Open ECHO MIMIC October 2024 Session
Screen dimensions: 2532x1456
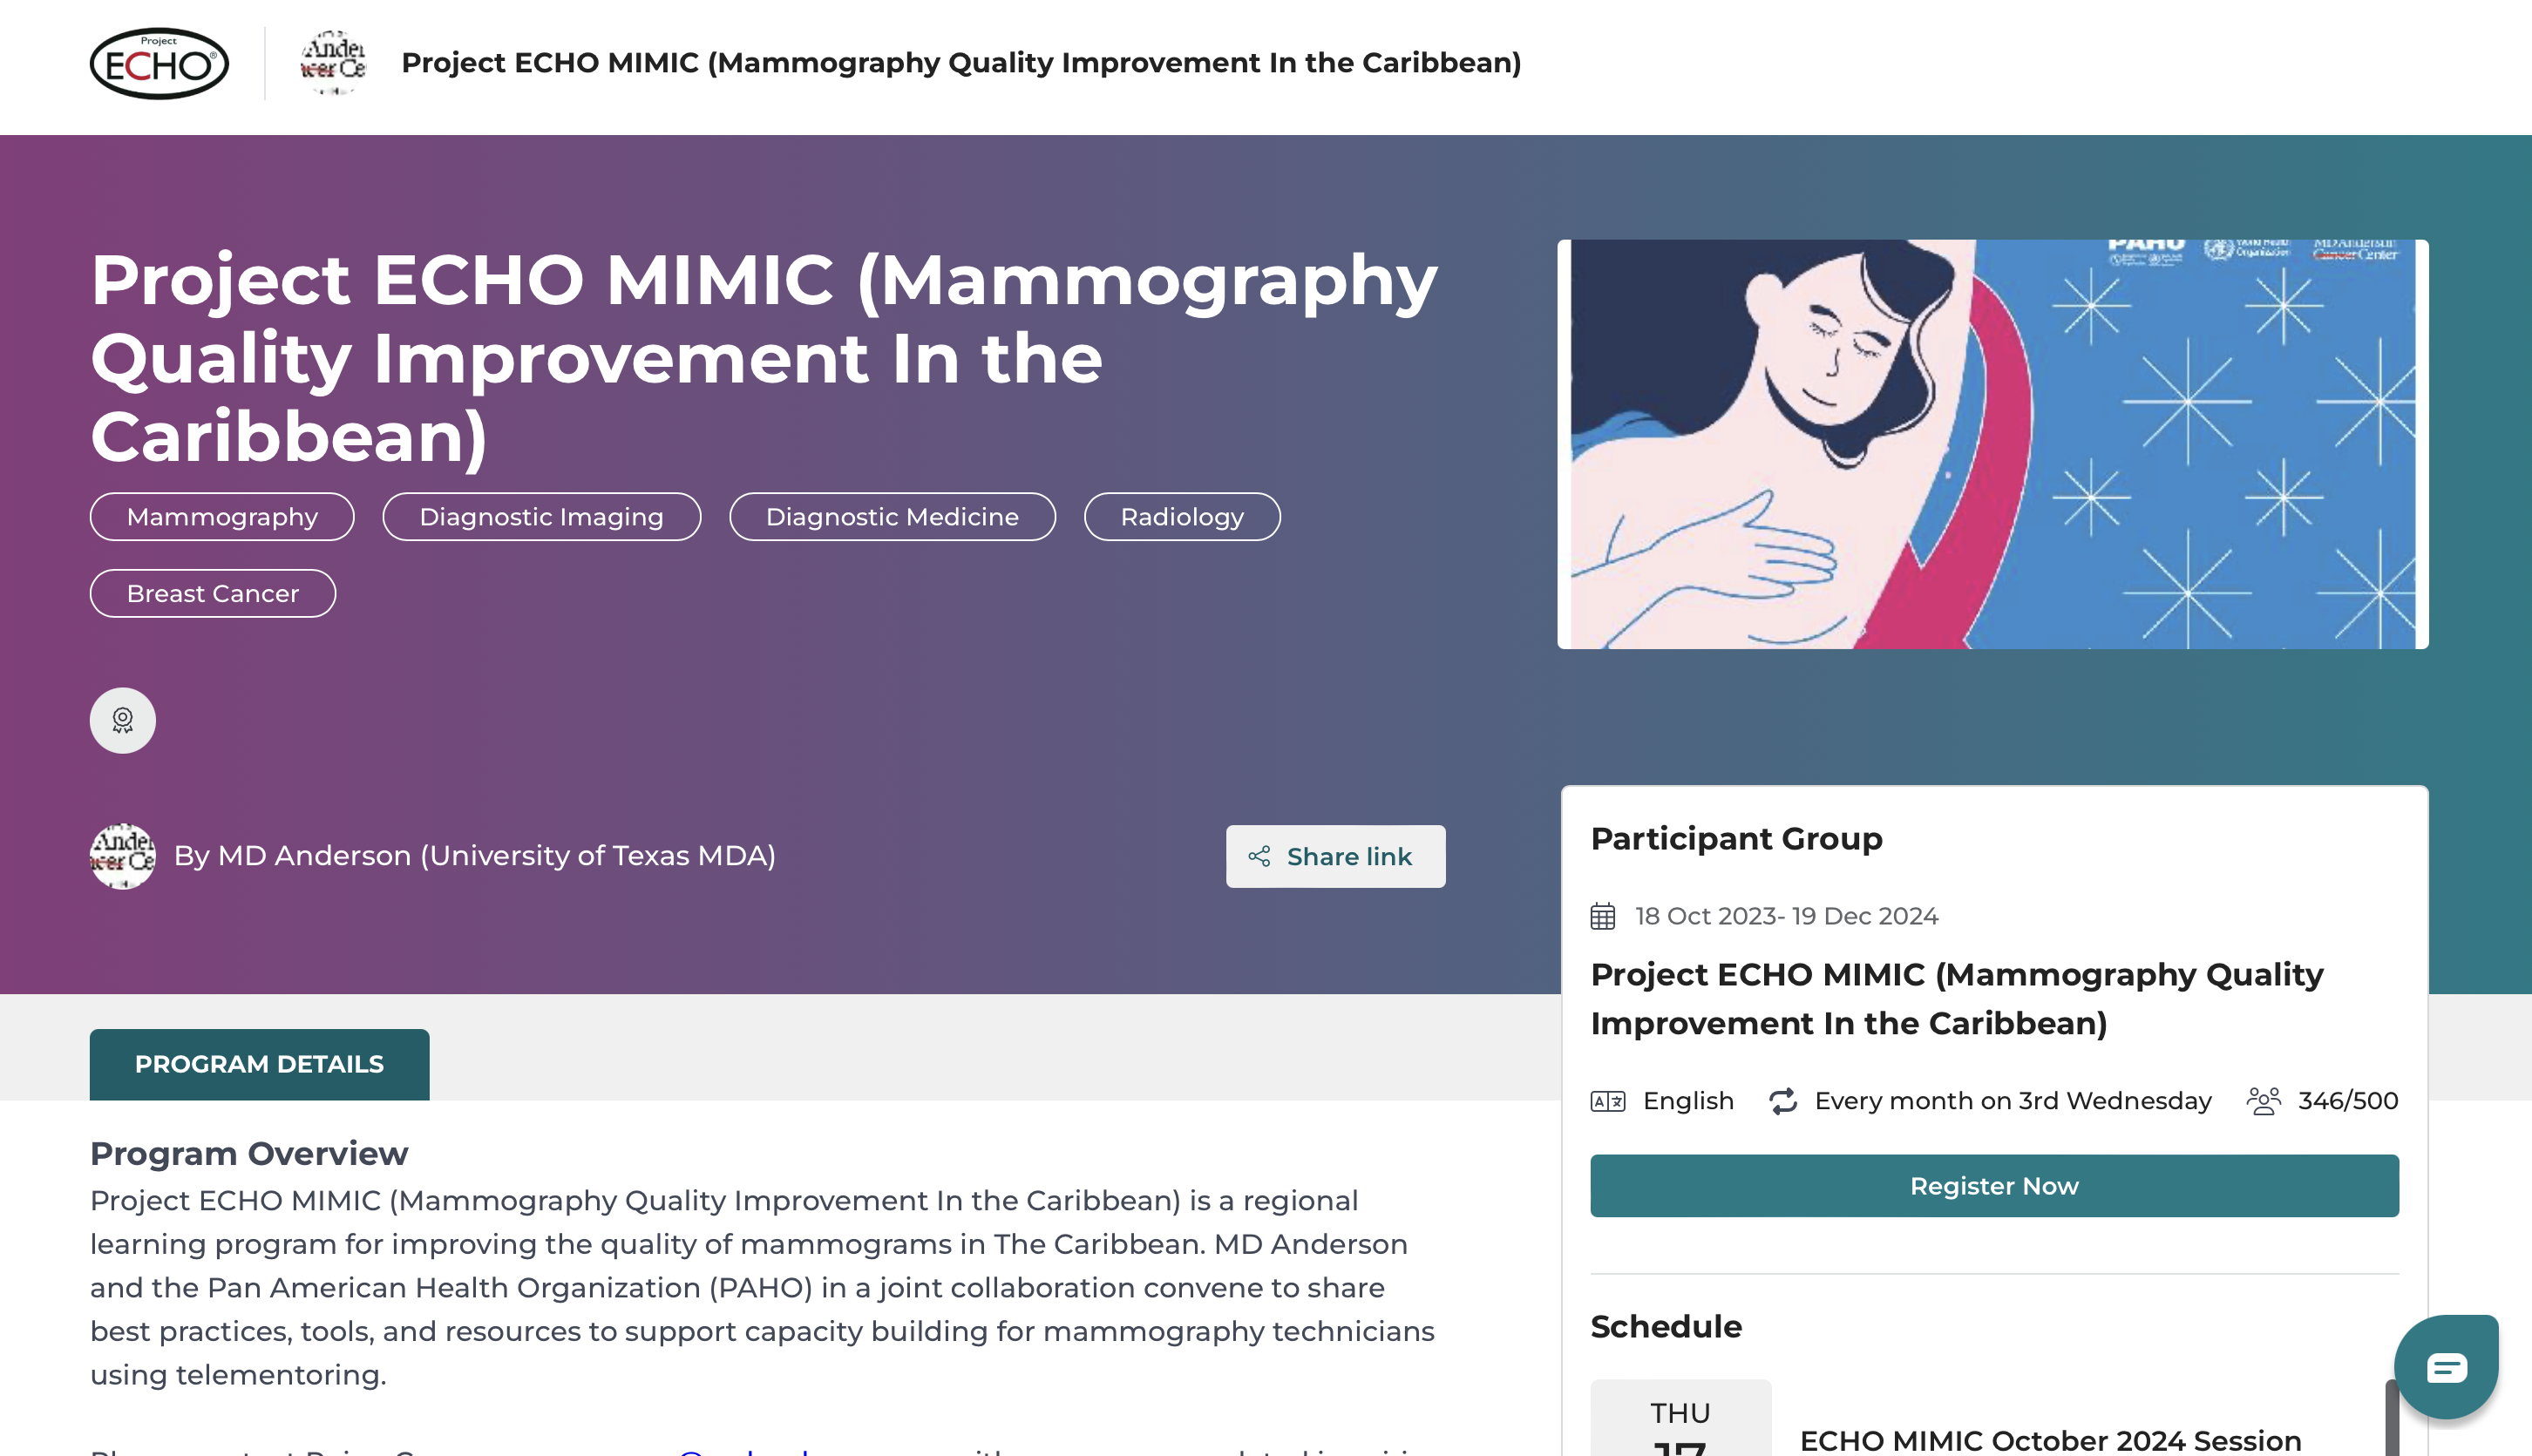click(2050, 1440)
